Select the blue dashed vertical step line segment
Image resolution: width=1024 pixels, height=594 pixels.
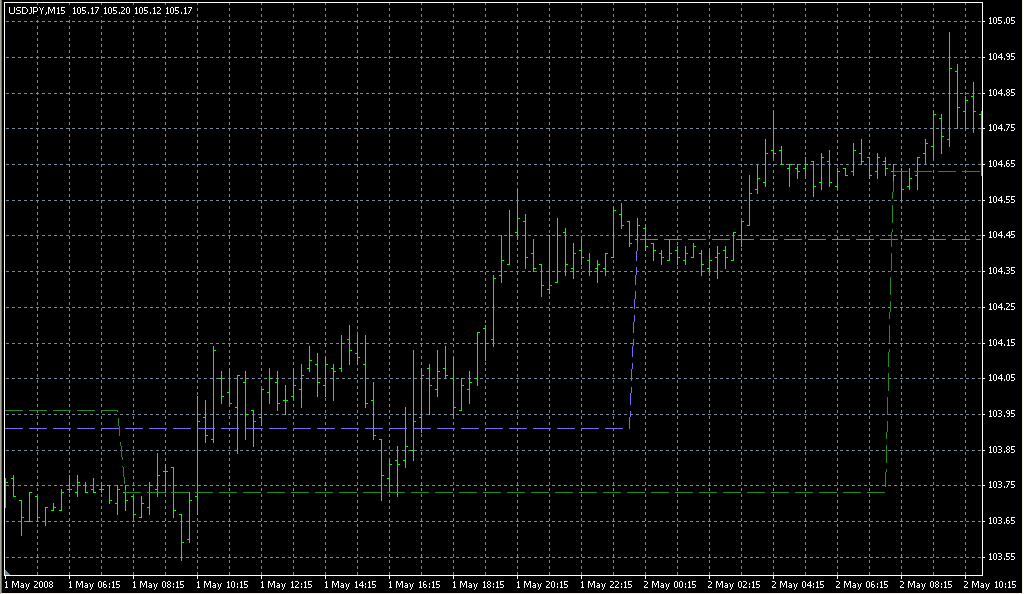coord(633,334)
